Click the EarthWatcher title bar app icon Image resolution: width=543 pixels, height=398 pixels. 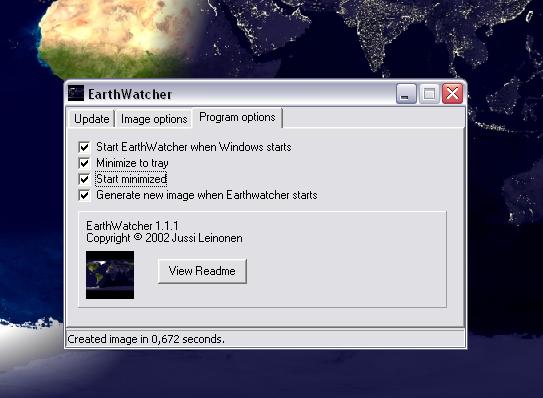point(76,93)
